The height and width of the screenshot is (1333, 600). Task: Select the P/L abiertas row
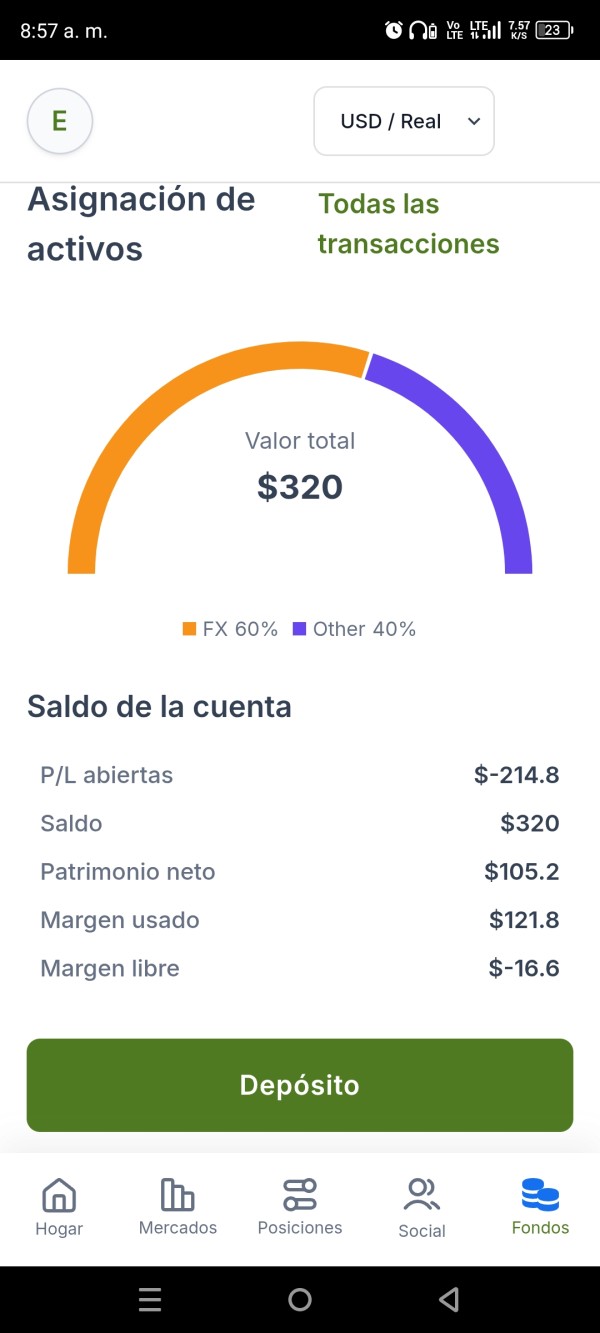pyautogui.click(x=299, y=775)
